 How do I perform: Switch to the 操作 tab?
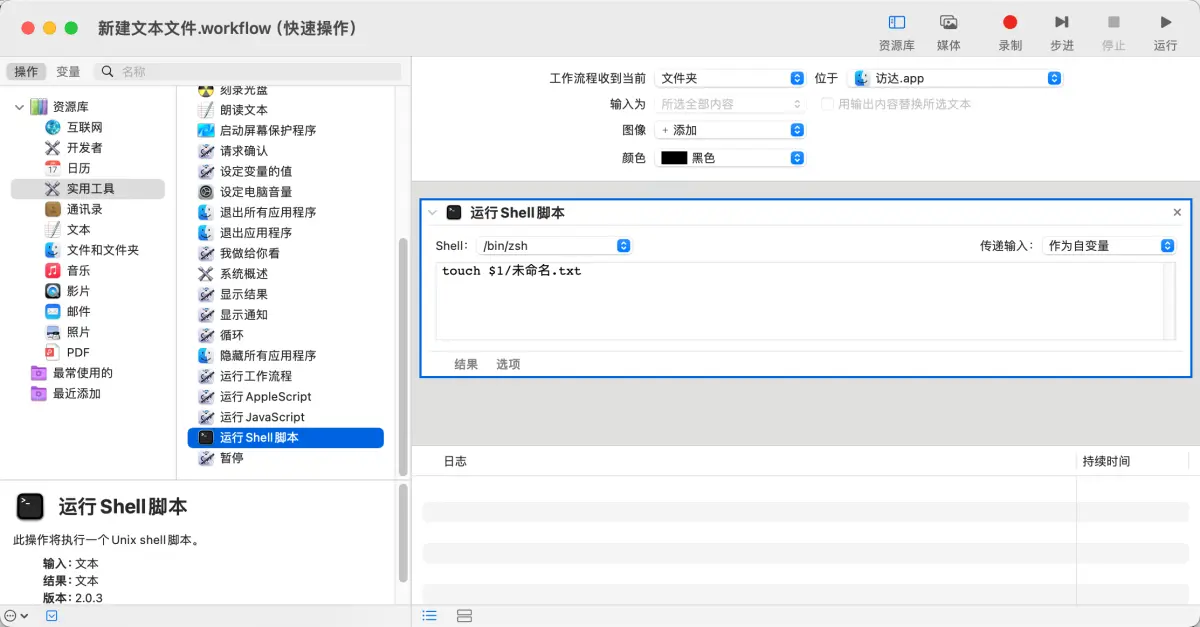click(x=27, y=71)
